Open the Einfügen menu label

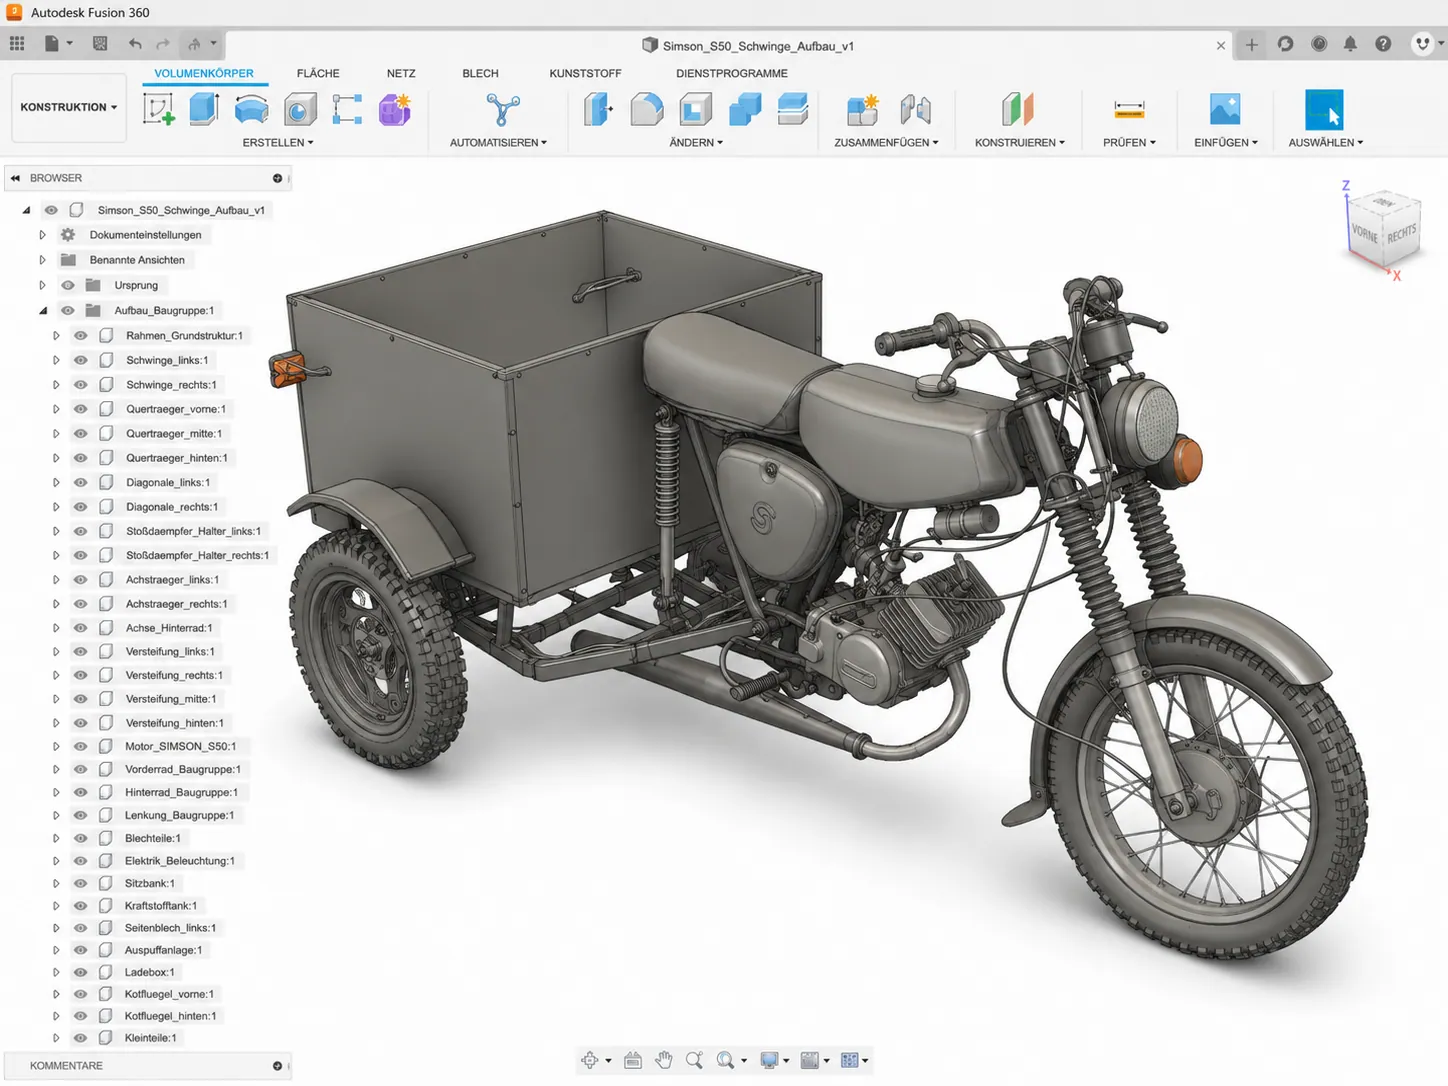(1226, 143)
